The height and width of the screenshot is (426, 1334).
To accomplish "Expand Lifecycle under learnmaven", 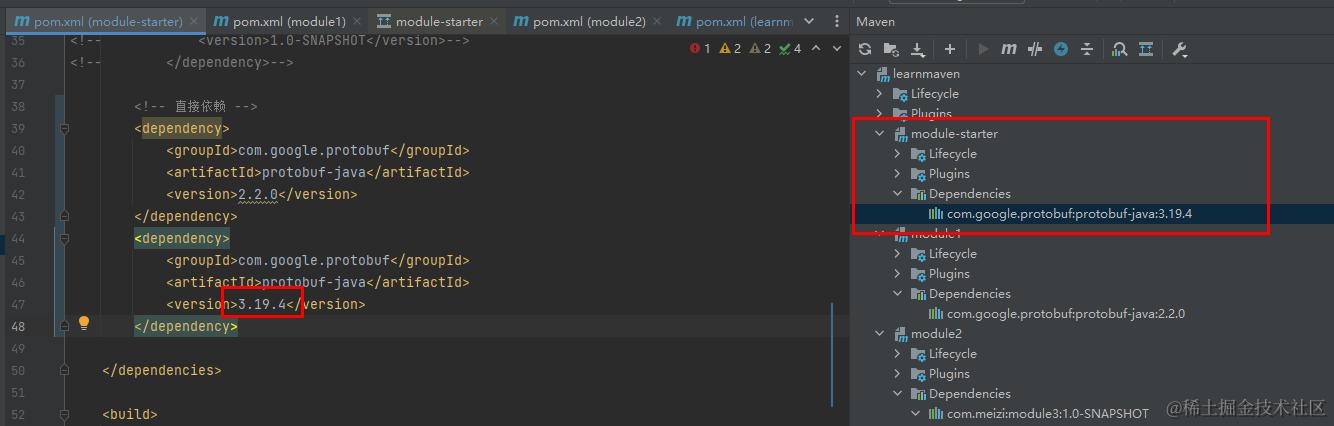I will coord(880,93).
